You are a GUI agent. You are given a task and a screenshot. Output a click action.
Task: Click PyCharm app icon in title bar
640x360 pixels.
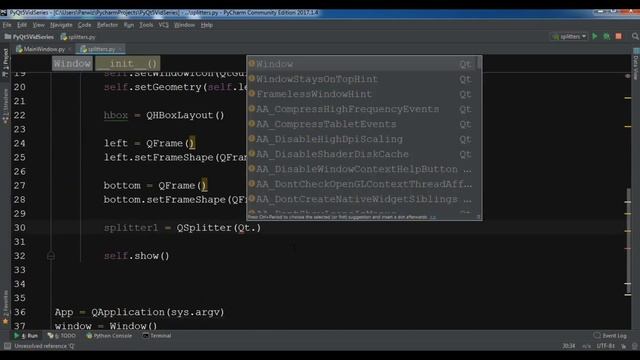pos(4,13)
